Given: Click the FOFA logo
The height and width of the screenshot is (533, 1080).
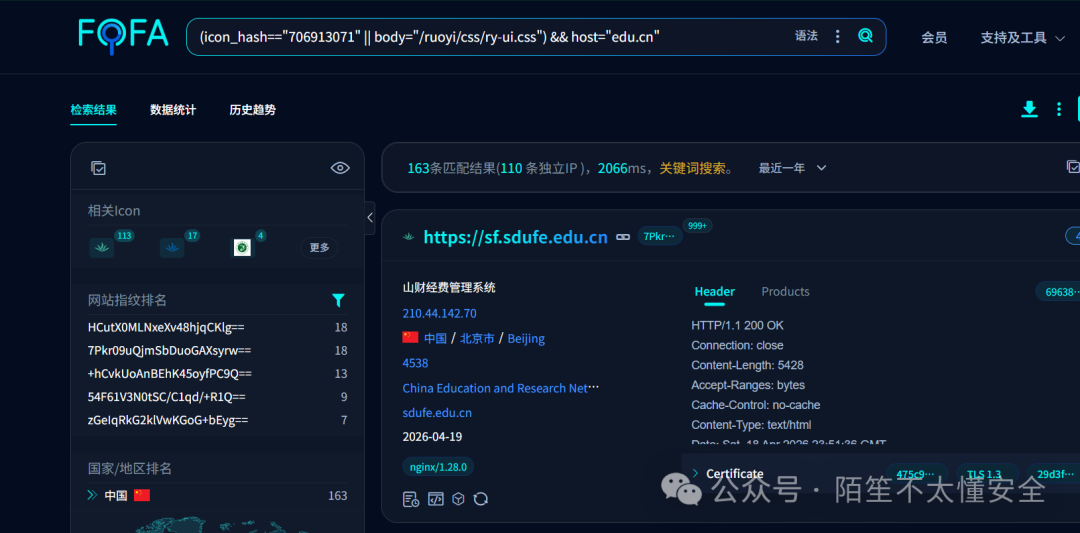Looking at the screenshot, I should (123, 34).
